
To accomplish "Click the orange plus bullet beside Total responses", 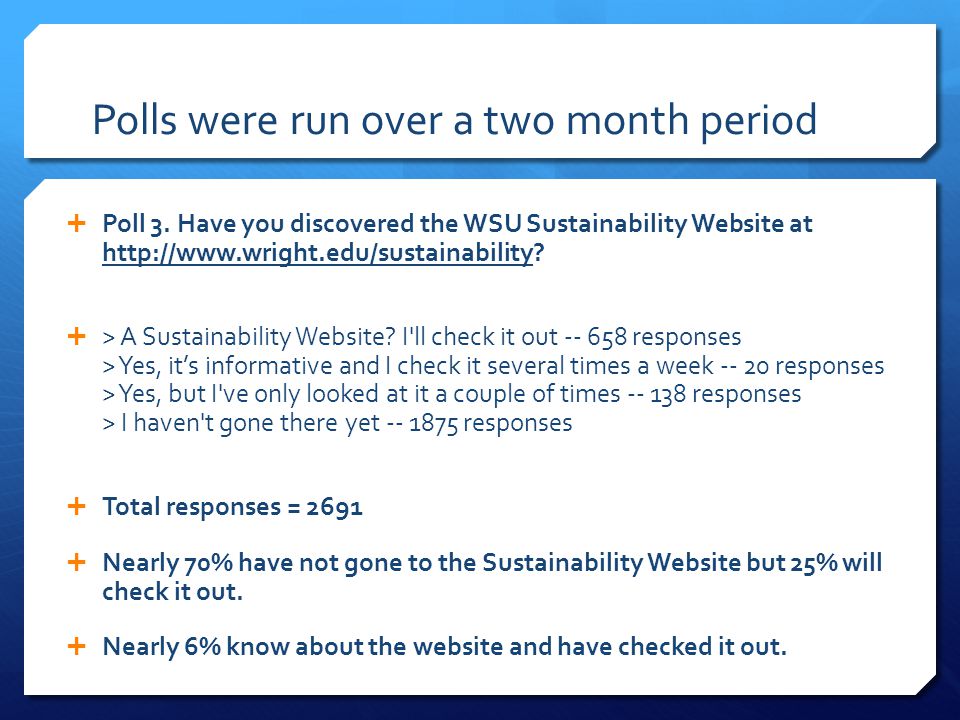I will click(x=77, y=506).
